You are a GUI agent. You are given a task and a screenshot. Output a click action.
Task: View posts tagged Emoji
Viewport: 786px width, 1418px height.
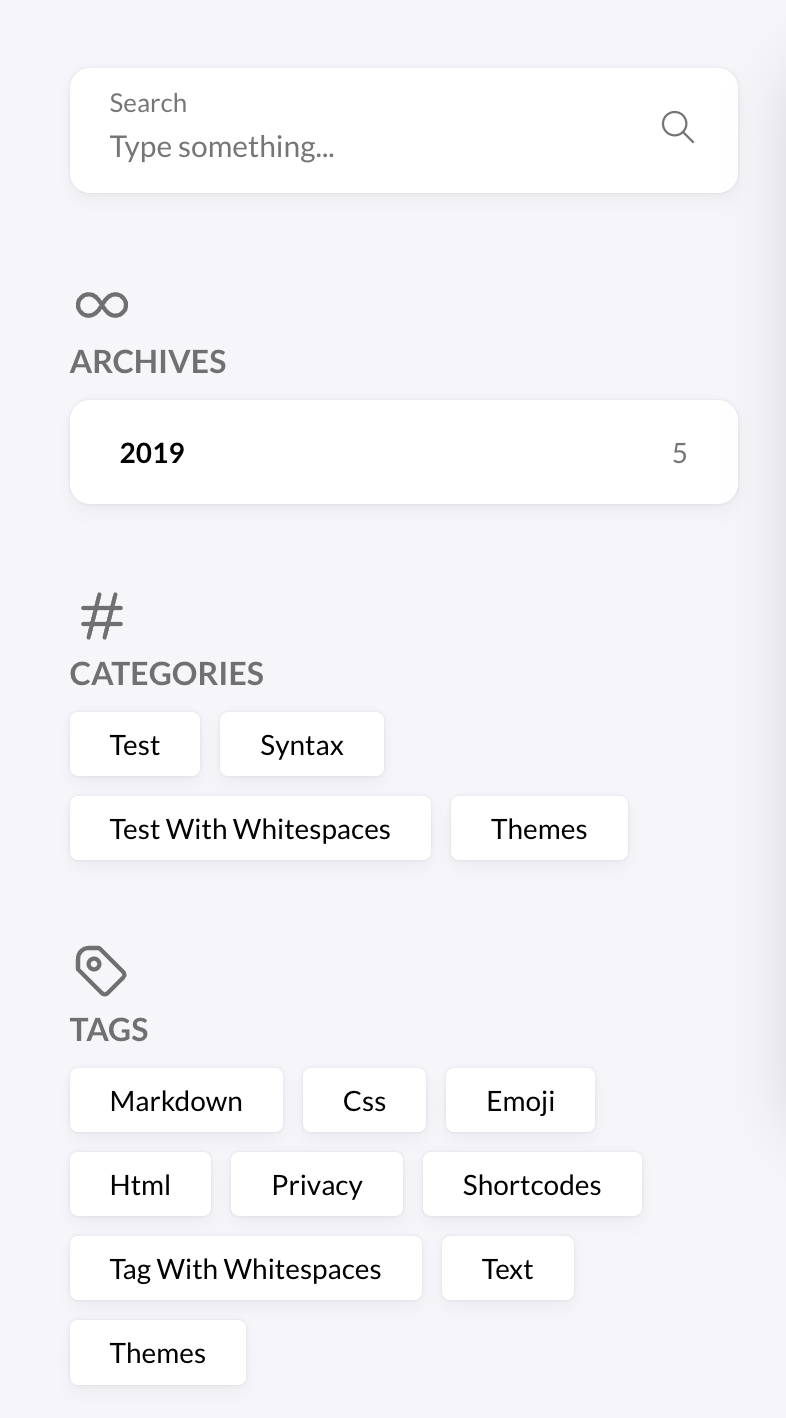click(520, 1101)
